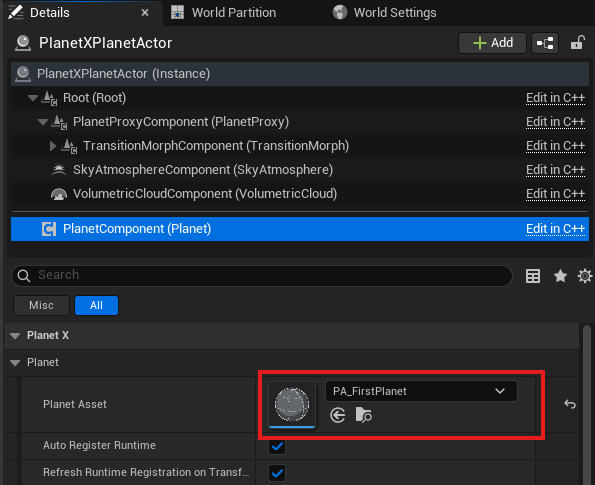Open Edit in C++ for VolumetricCloudComponent
The image size is (595, 485).
555,194
